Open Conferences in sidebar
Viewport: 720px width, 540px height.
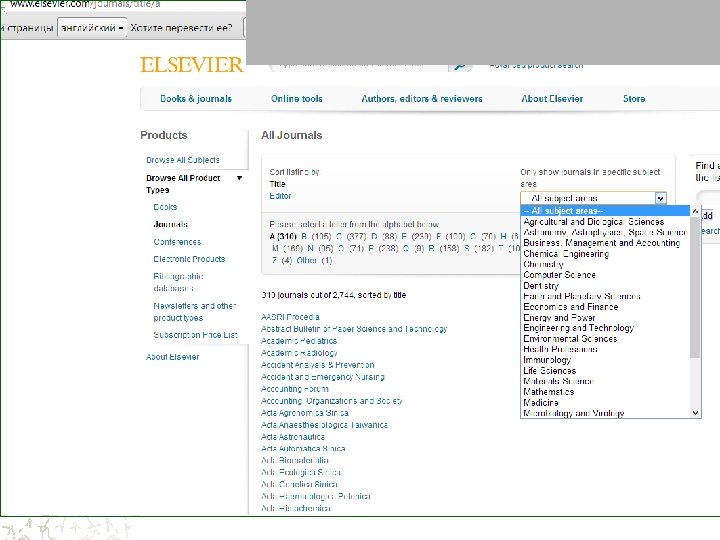[177, 242]
